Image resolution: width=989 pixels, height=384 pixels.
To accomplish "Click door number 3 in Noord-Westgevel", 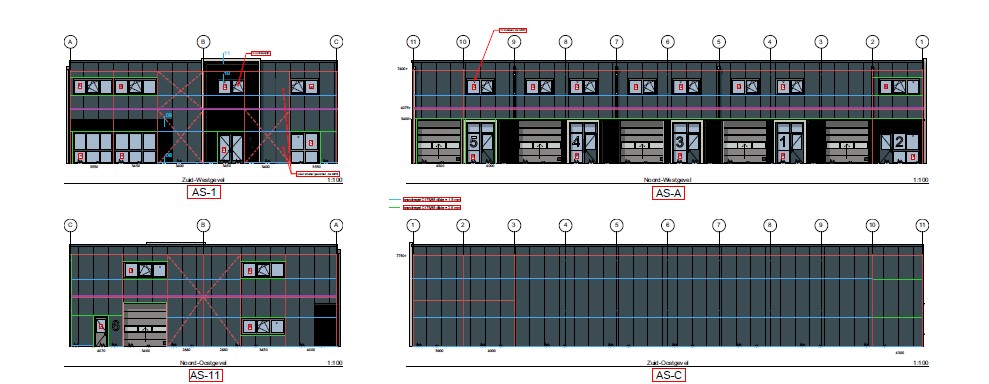I will pos(679,142).
